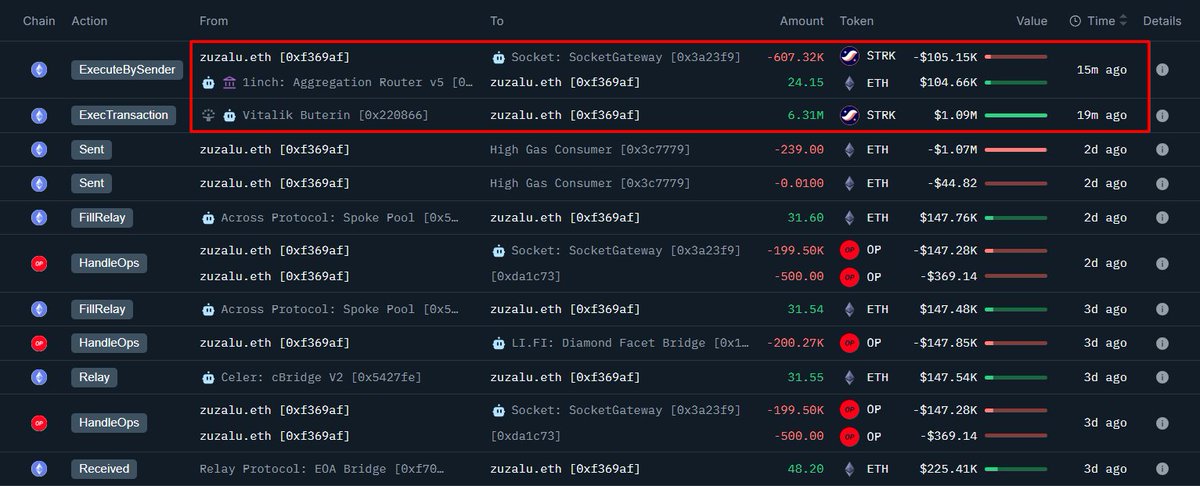Open Relay Protocol: EOA Bridge address
The height and width of the screenshot is (486, 1200).
320,468
